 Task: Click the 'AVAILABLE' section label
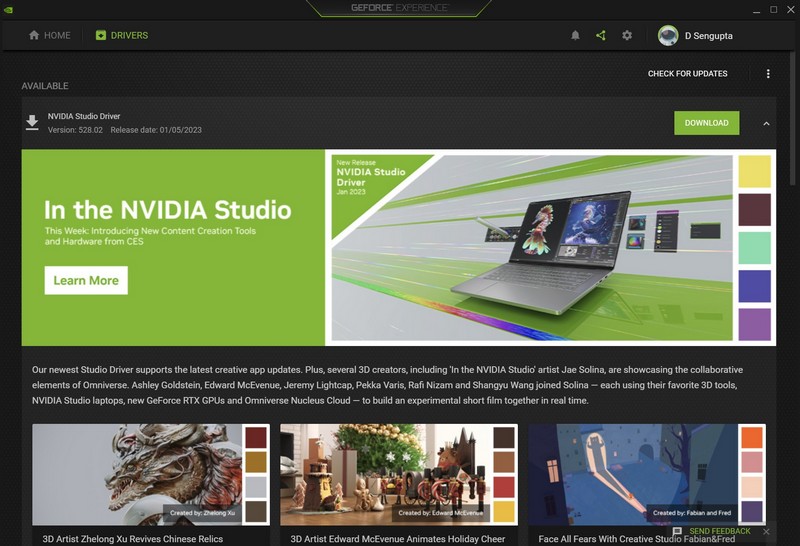45,86
